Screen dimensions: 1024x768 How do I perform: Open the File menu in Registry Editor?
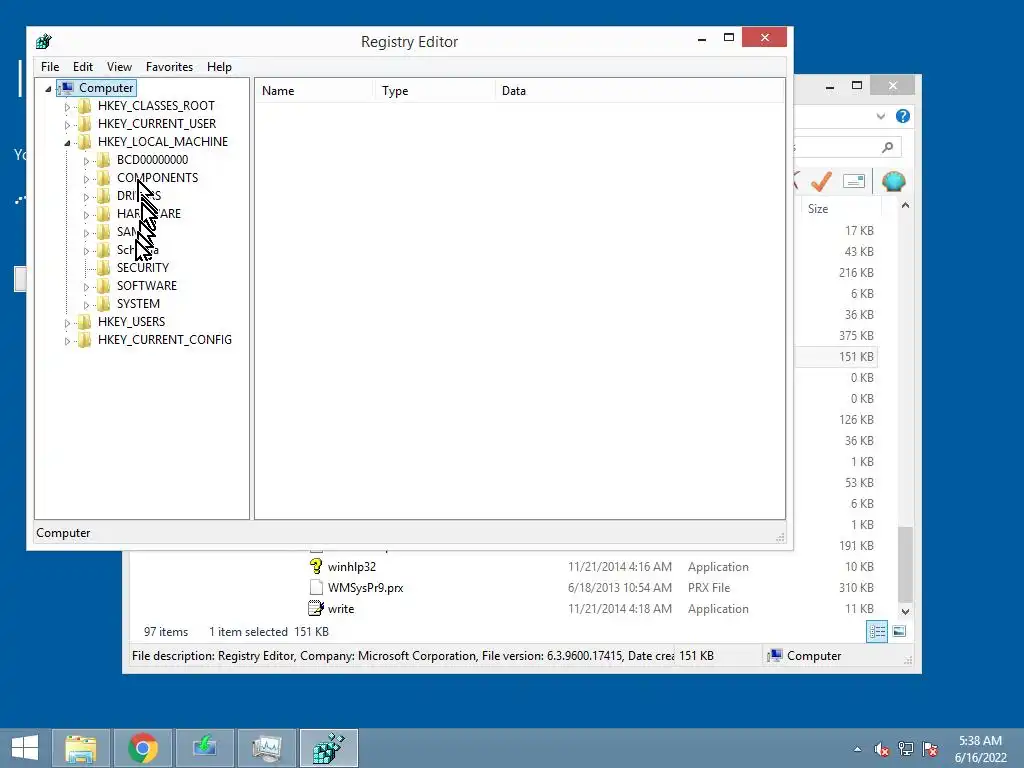pos(50,67)
